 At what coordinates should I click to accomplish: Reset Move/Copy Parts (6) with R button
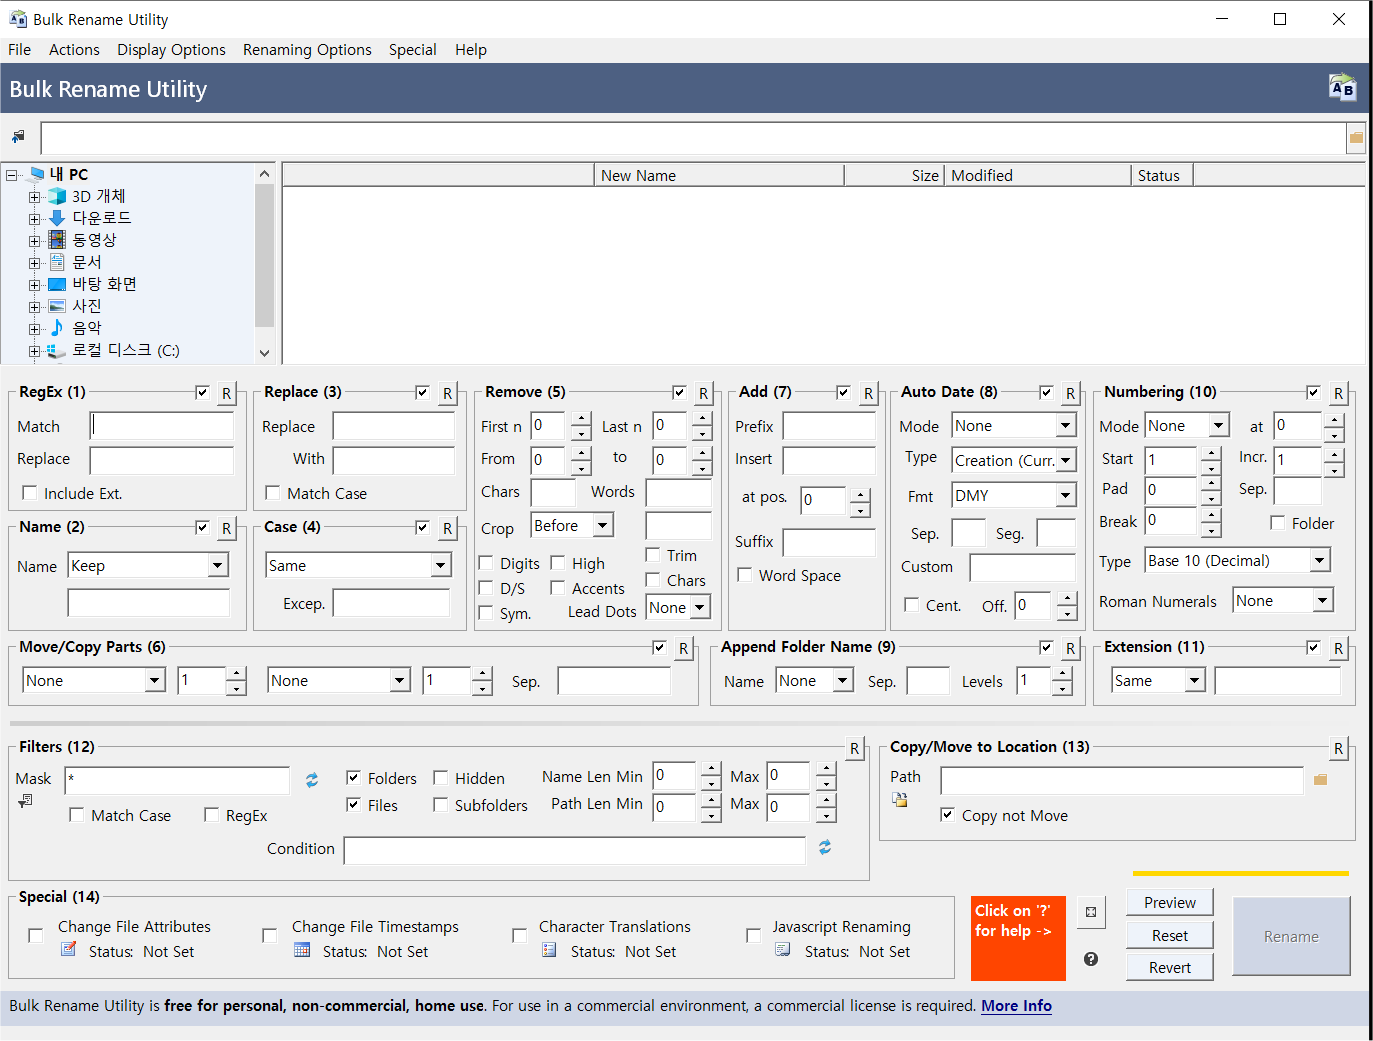[684, 648]
